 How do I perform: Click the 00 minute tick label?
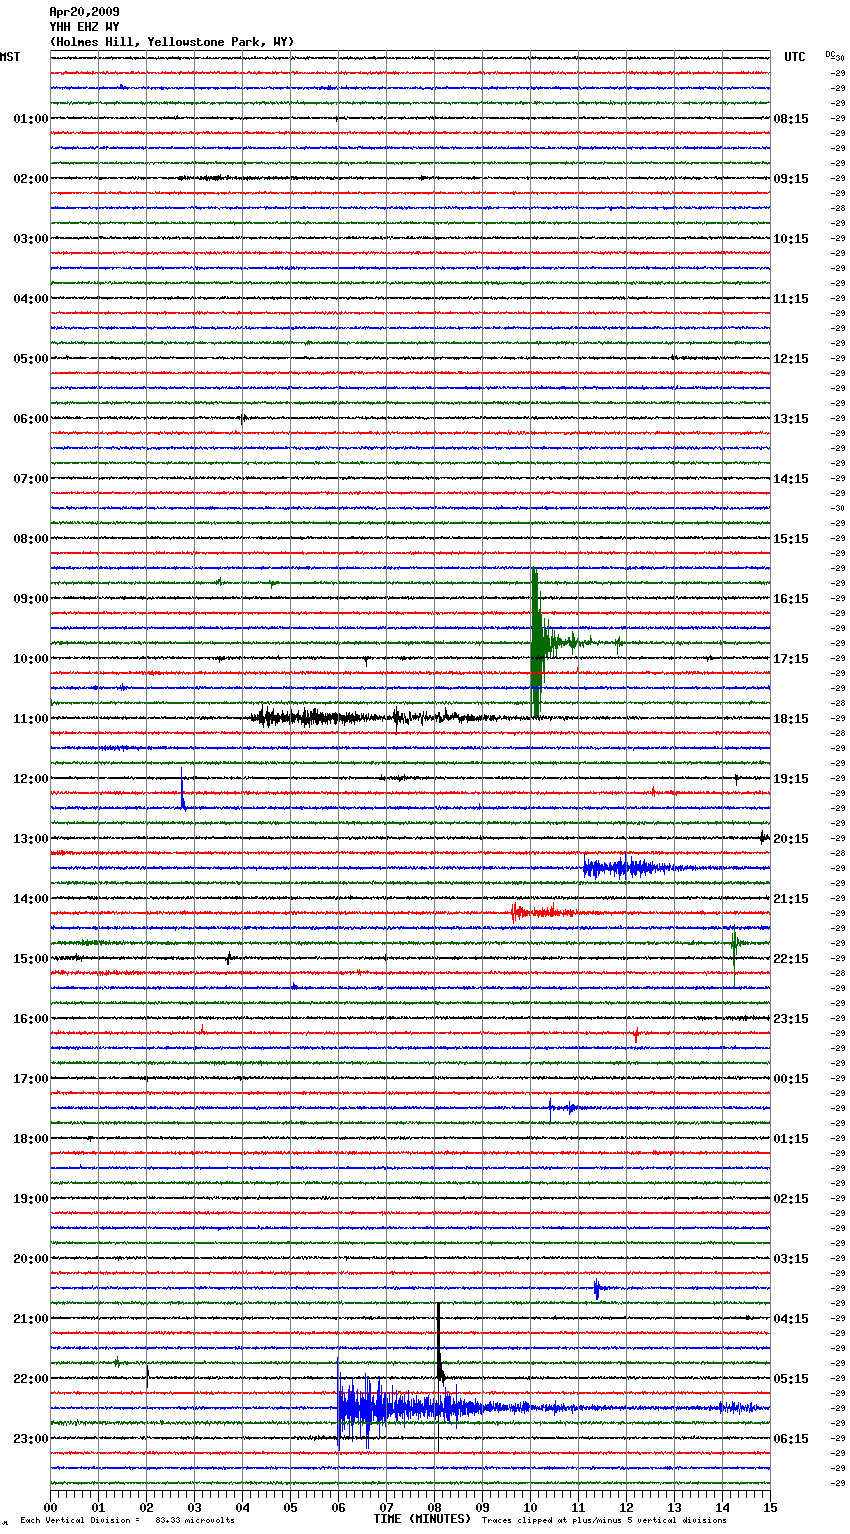pos(50,1507)
